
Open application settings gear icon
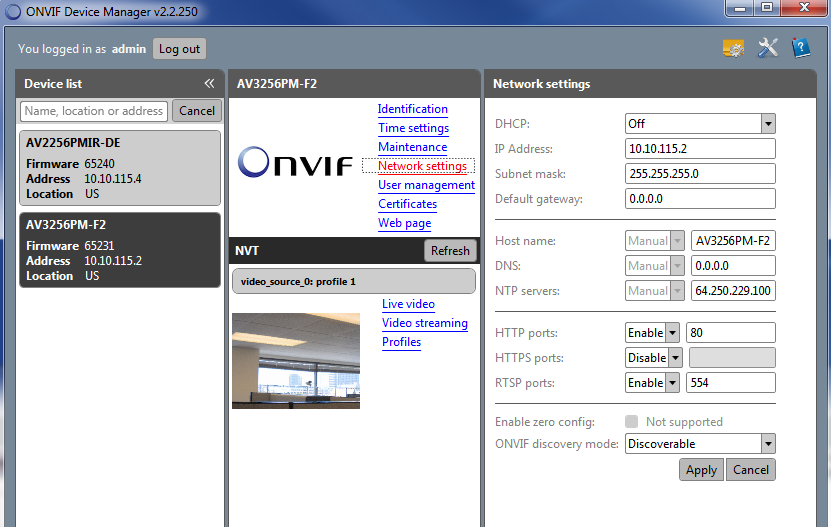pyautogui.click(x=733, y=49)
